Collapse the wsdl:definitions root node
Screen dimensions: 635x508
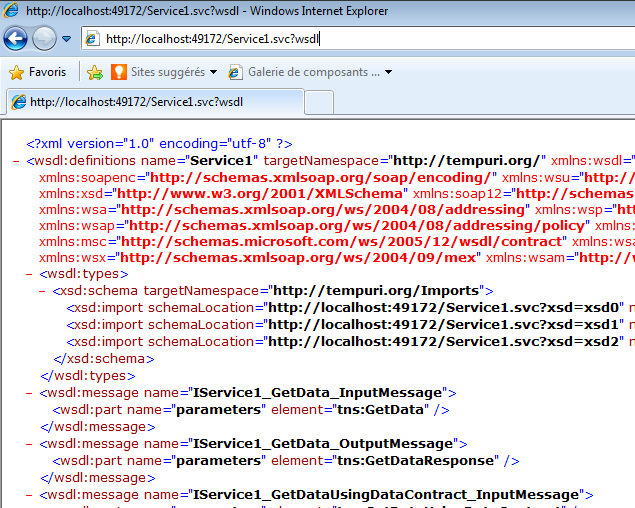pyautogui.click(x=18, y=160)
